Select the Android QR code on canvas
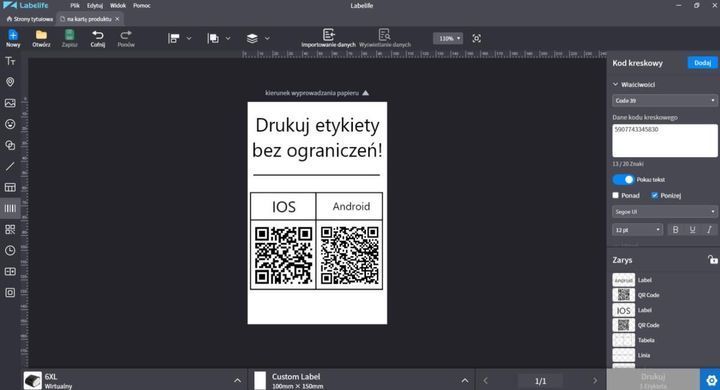The width and height of the screenshot is (720, 390). 350,255
